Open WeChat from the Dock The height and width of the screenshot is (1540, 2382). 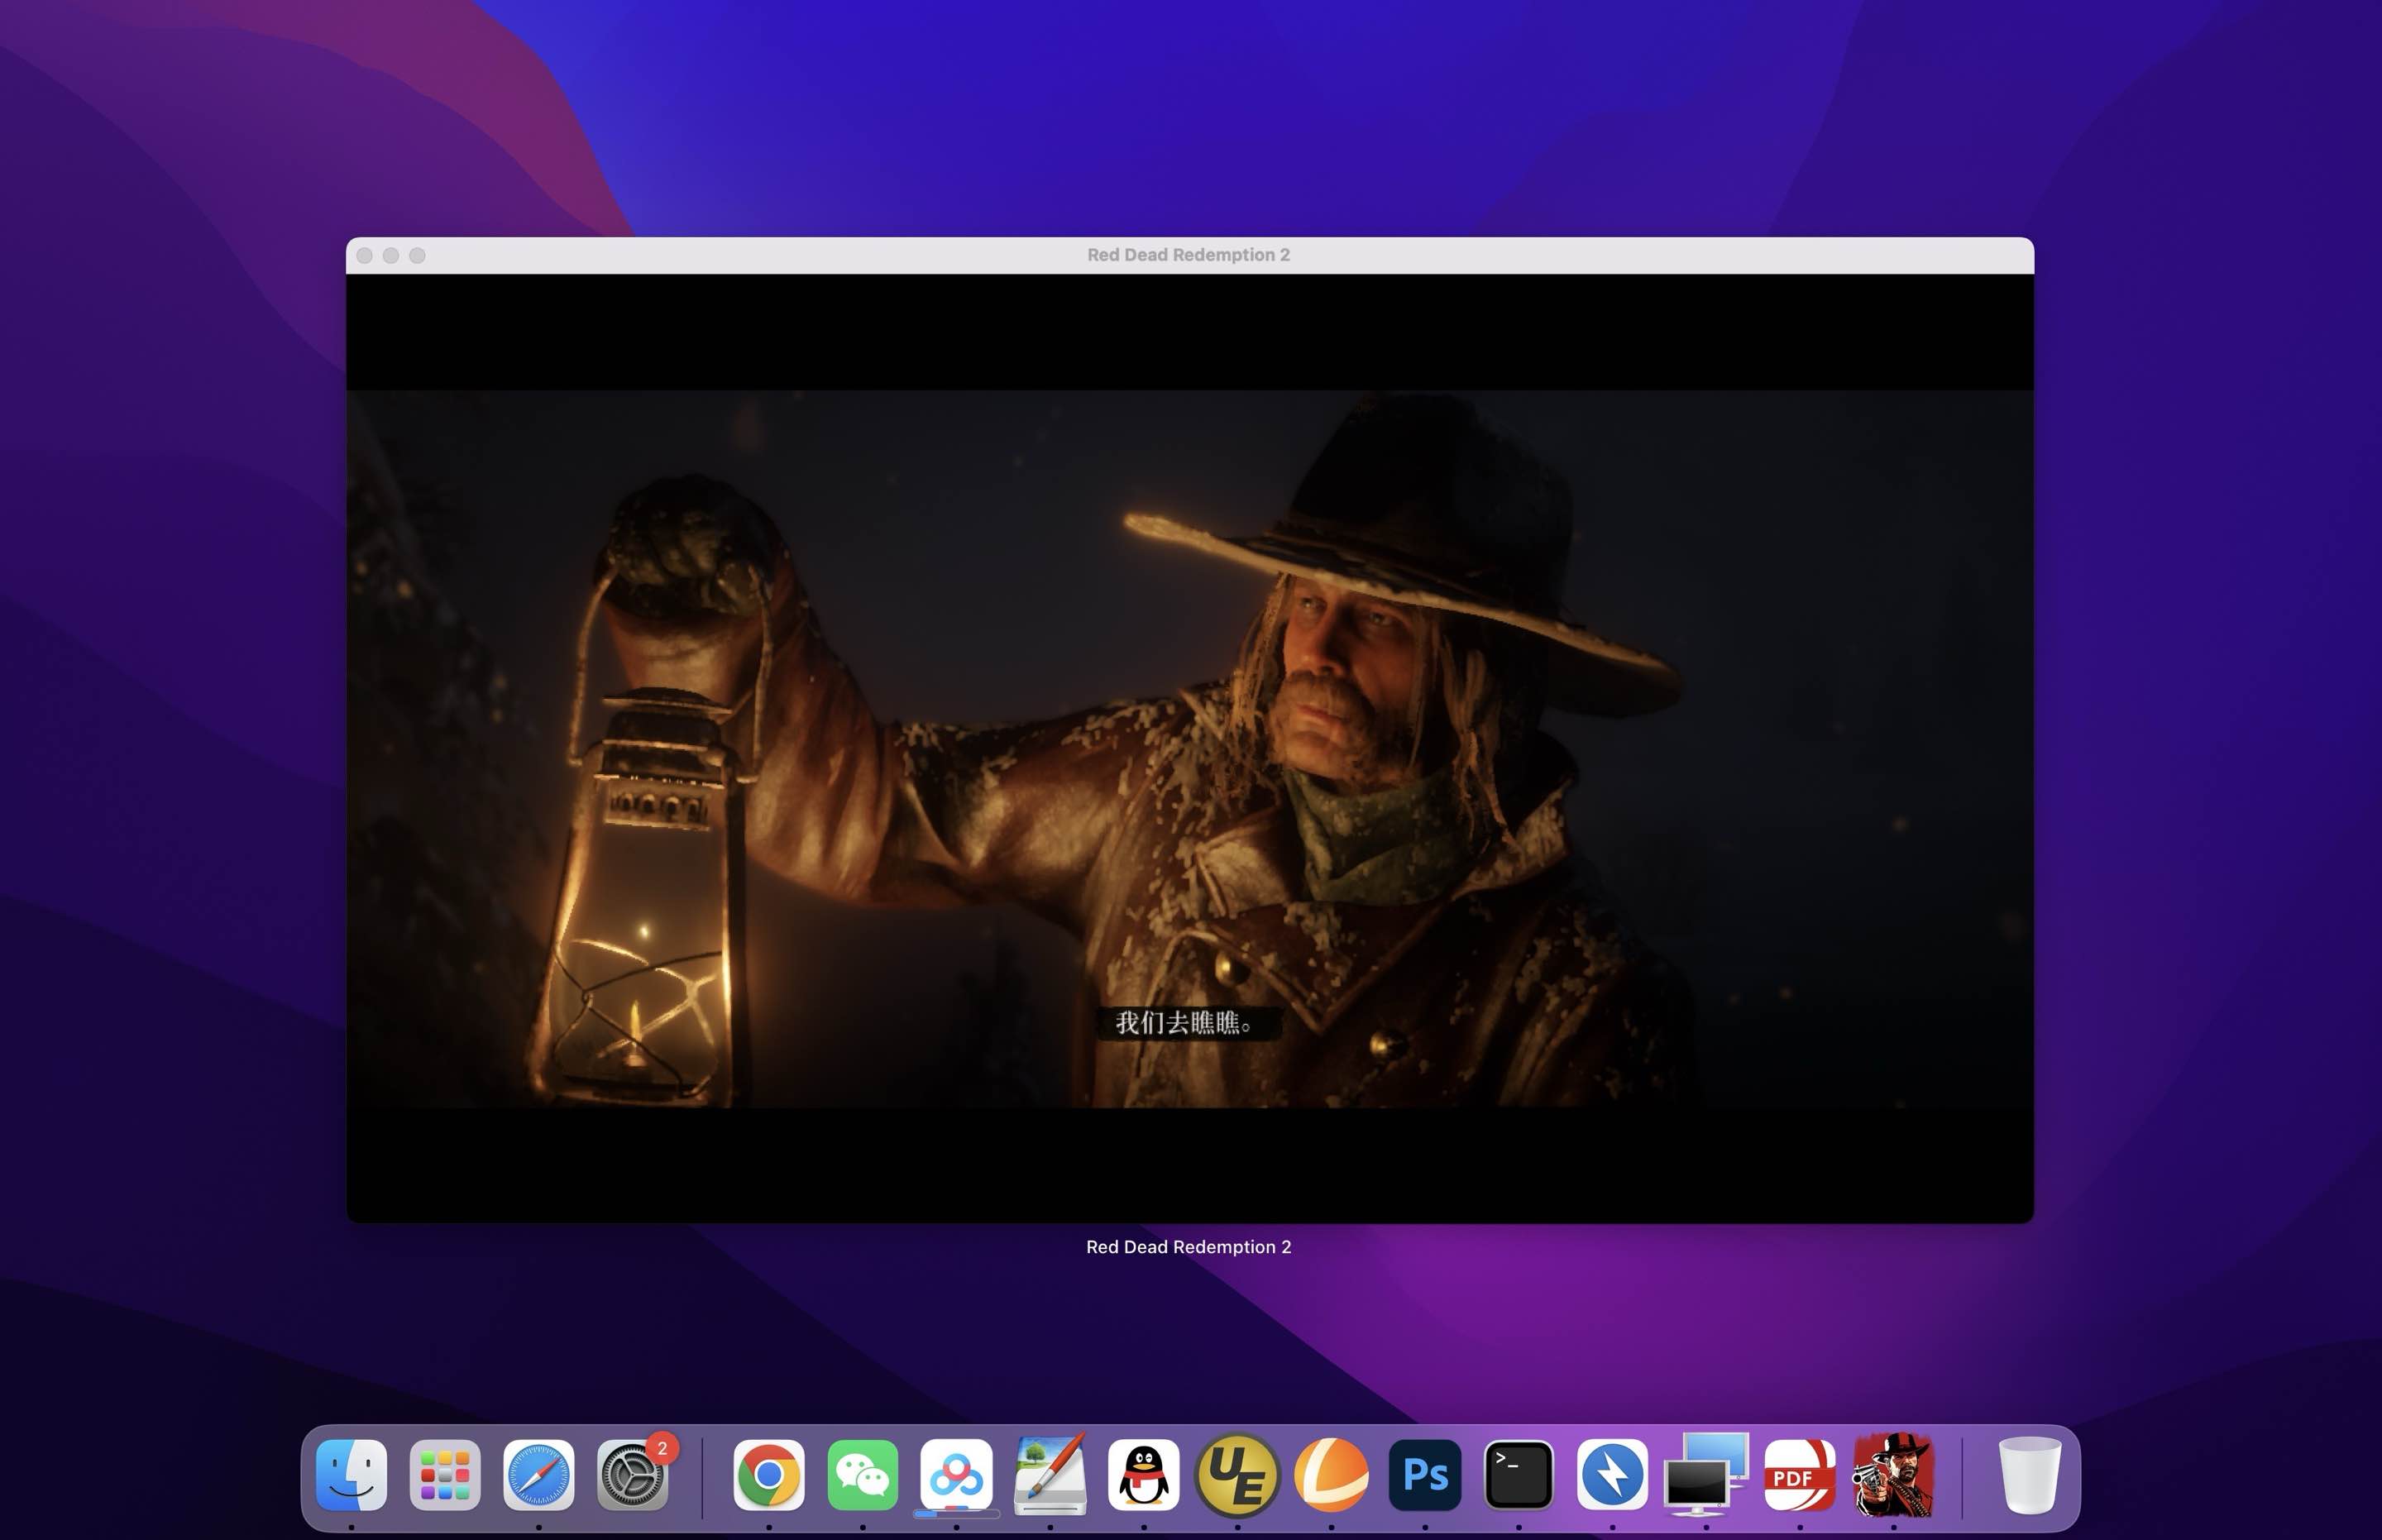click(863, 1474)
